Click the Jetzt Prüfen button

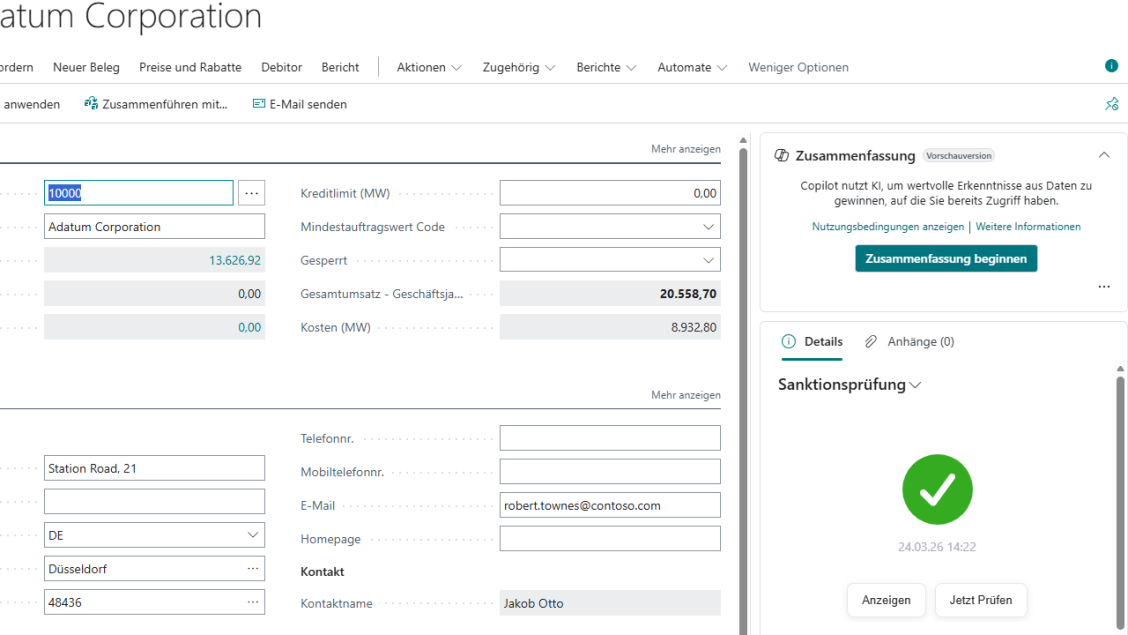pyautogui.click(x=981, y=600)
